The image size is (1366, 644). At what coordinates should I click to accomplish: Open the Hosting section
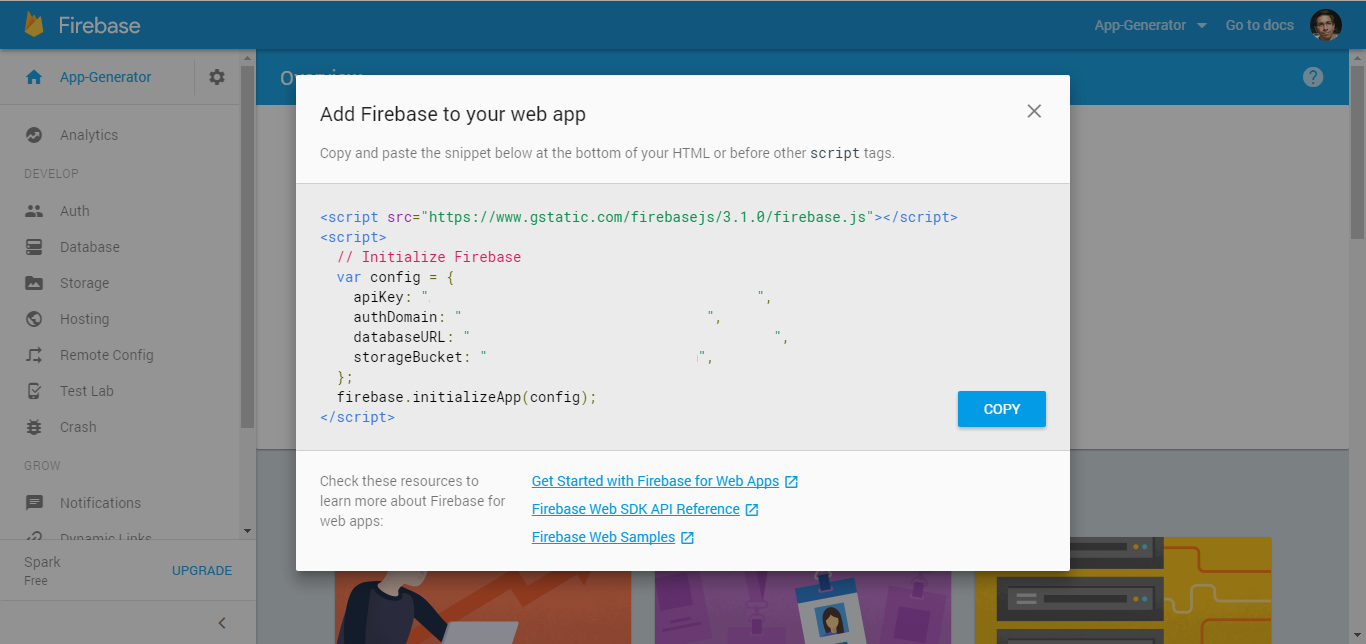click(x=82, y=318)
